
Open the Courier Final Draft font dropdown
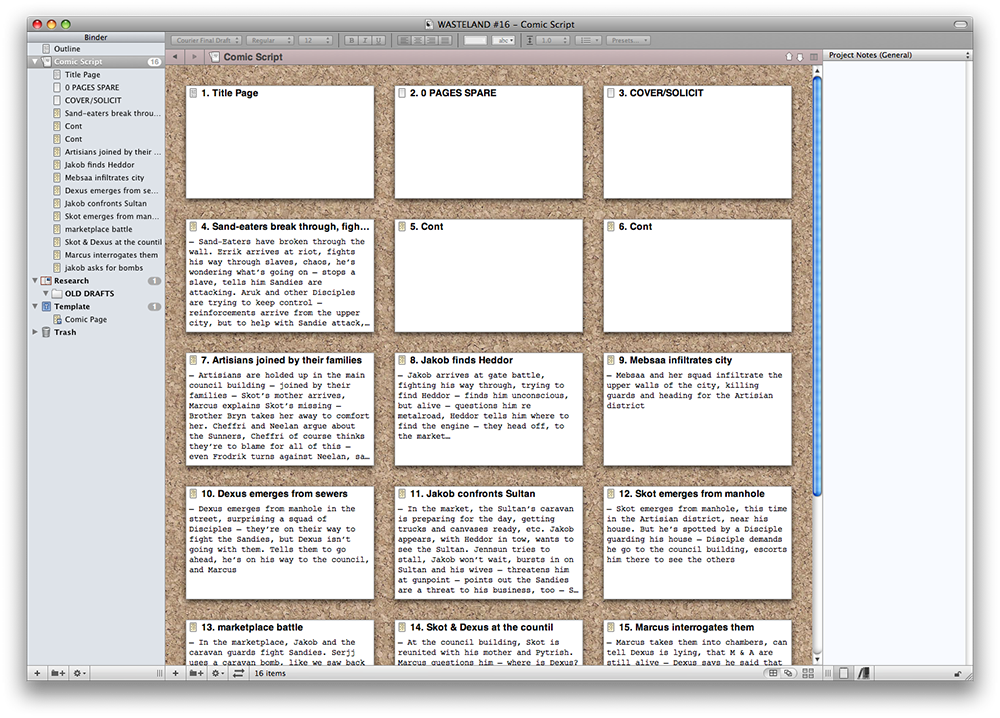(206, 40)
